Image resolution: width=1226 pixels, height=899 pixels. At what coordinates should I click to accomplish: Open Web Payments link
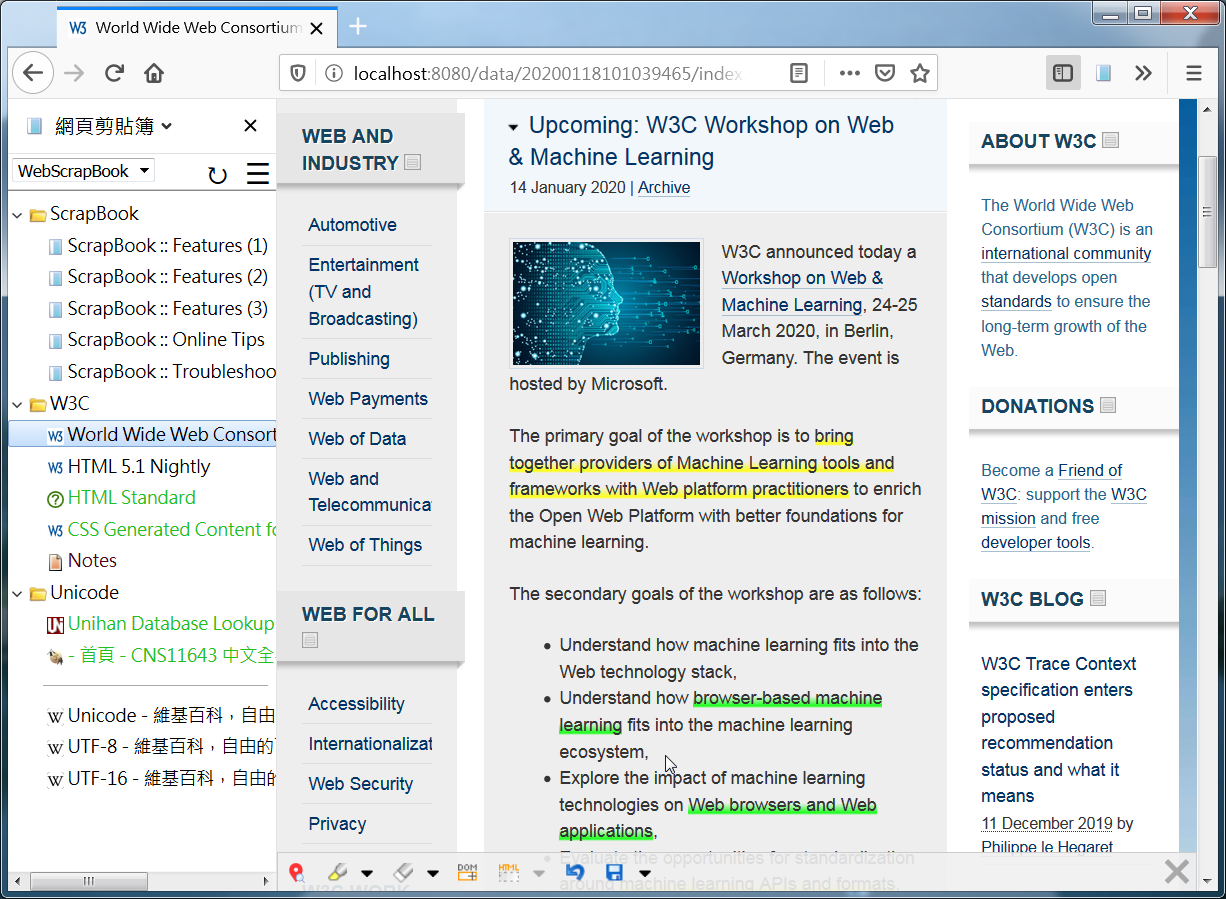coord(368,399)
